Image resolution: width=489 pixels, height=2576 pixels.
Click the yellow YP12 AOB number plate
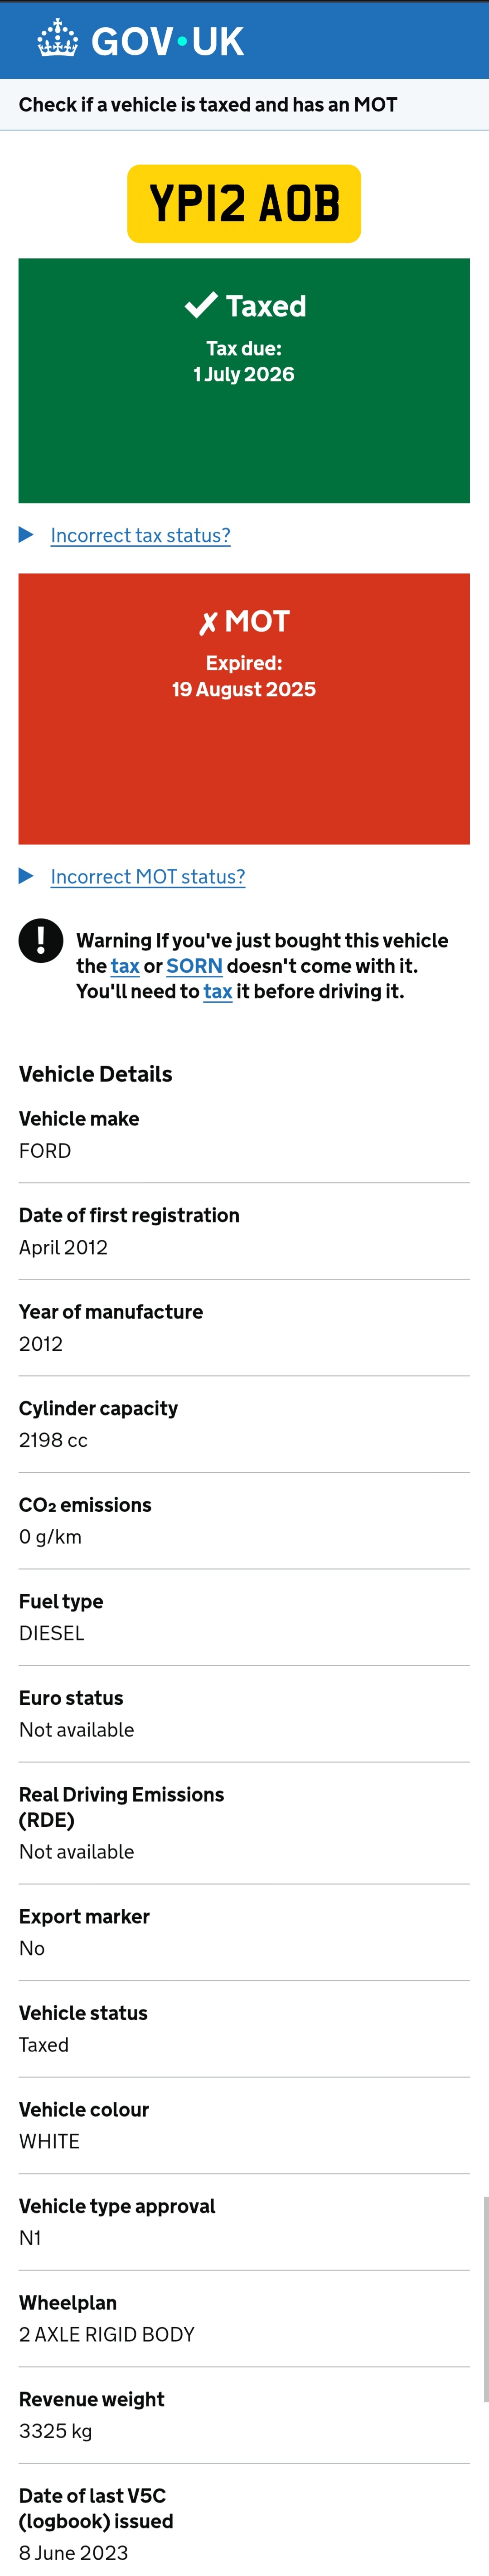244,204
